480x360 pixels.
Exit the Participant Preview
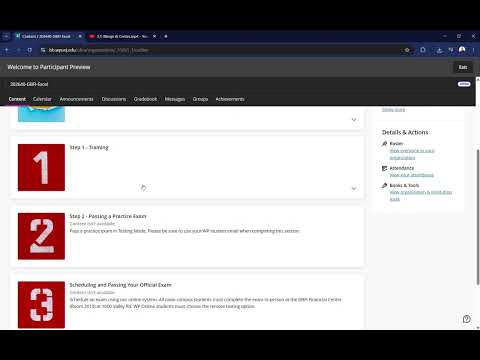(463, 67)
